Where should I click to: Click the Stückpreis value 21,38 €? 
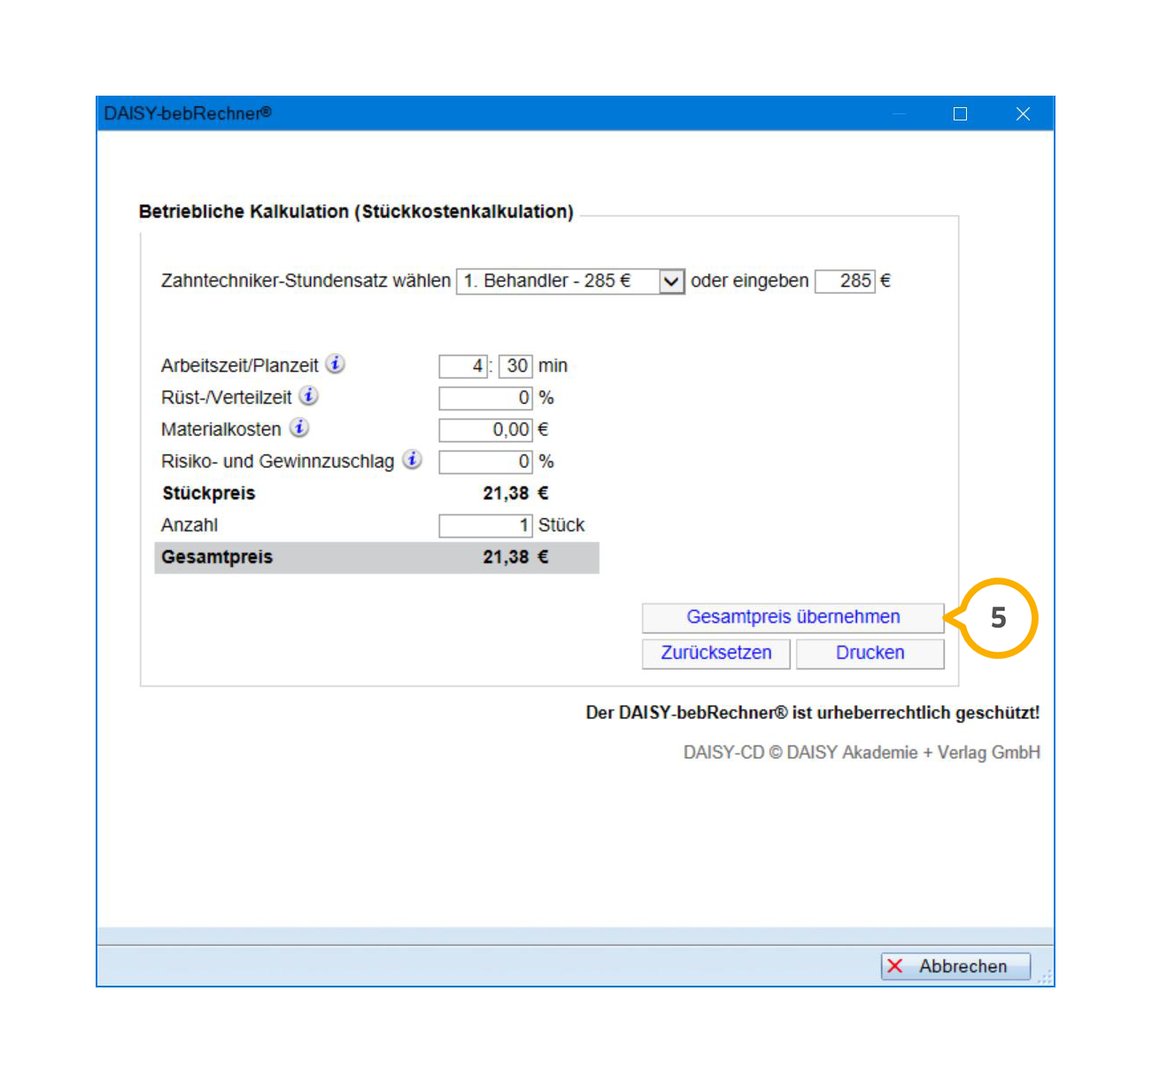(516, 493)
